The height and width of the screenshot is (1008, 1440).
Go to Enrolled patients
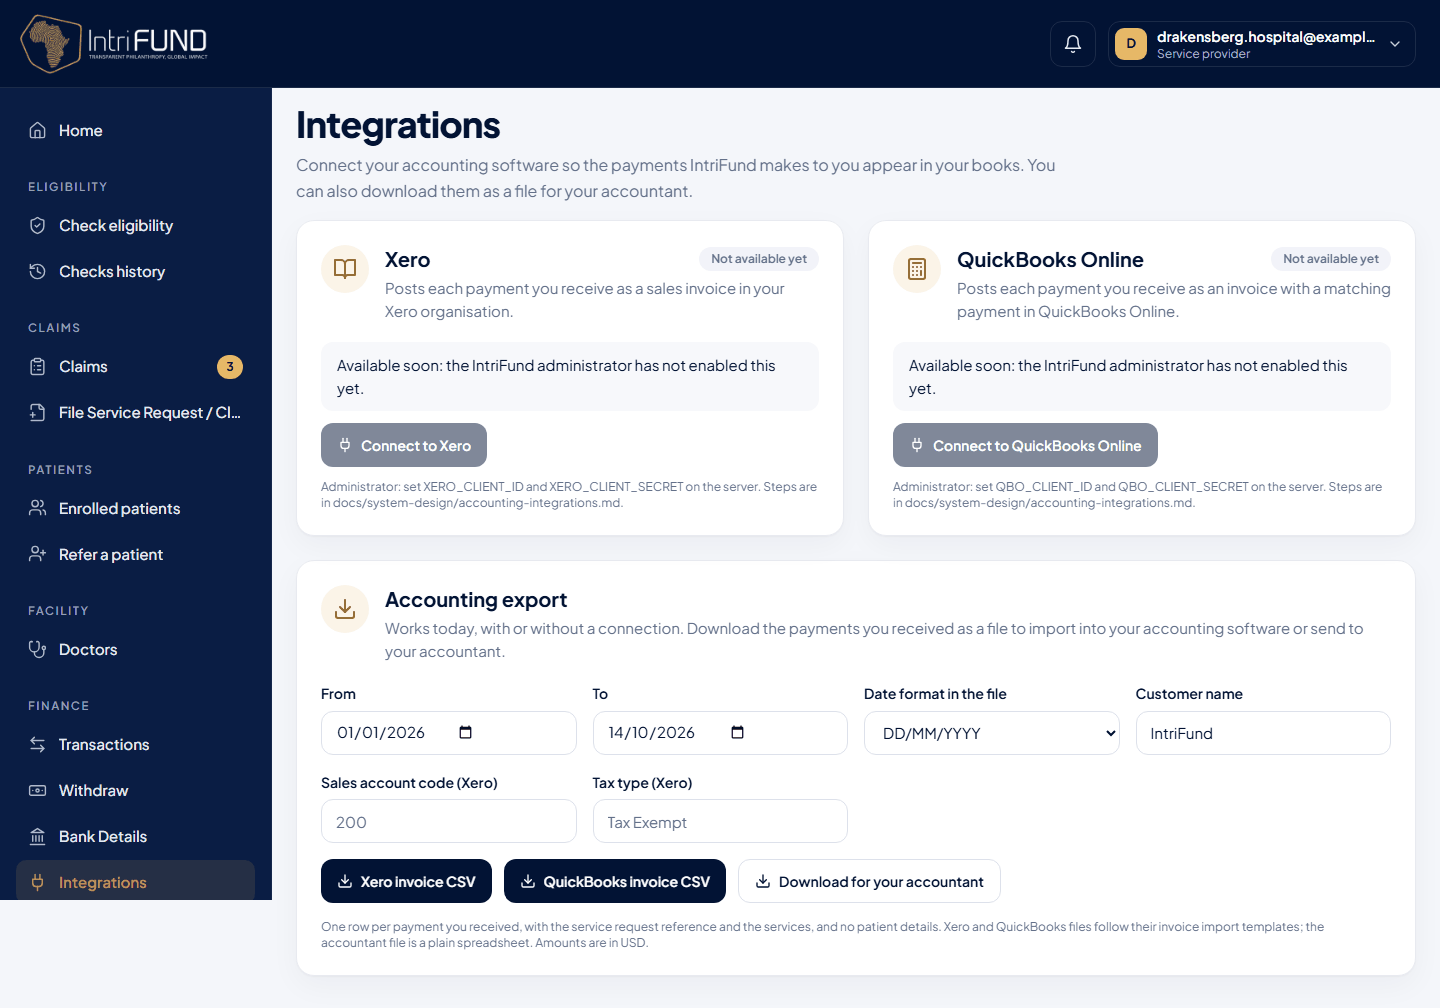[135, 509]
